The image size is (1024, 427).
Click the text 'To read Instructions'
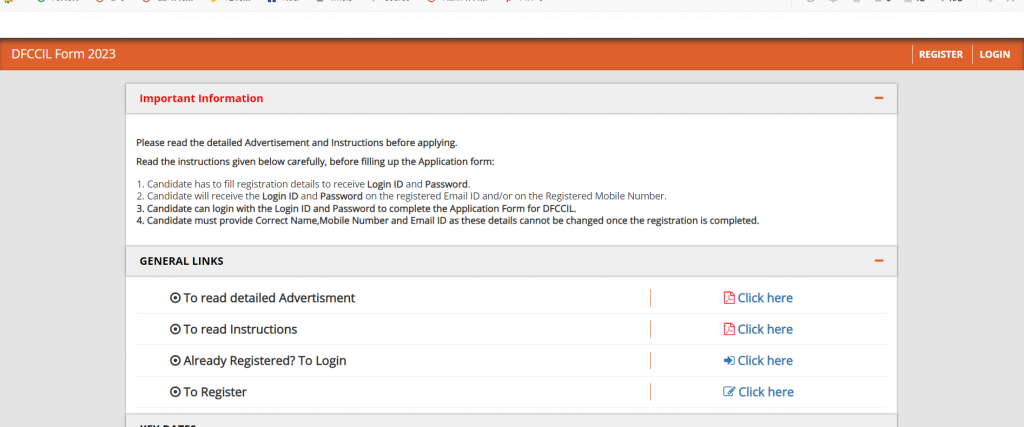240,329
